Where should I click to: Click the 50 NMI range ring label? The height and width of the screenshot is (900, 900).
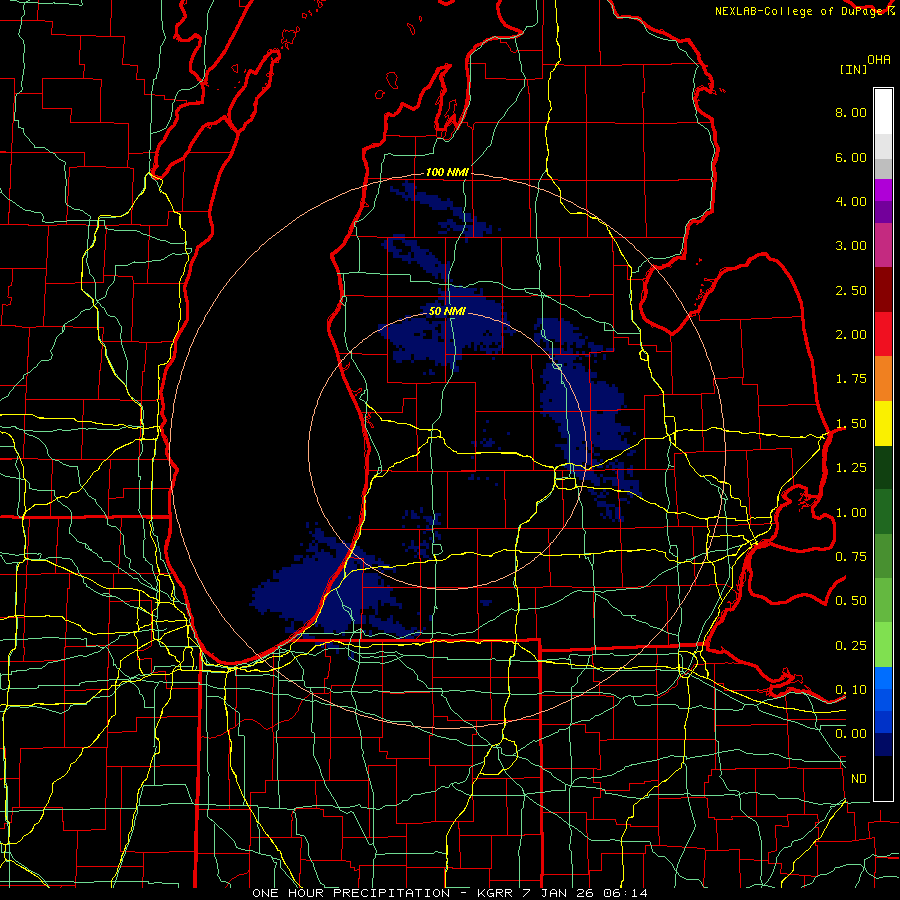pos(447,312)
